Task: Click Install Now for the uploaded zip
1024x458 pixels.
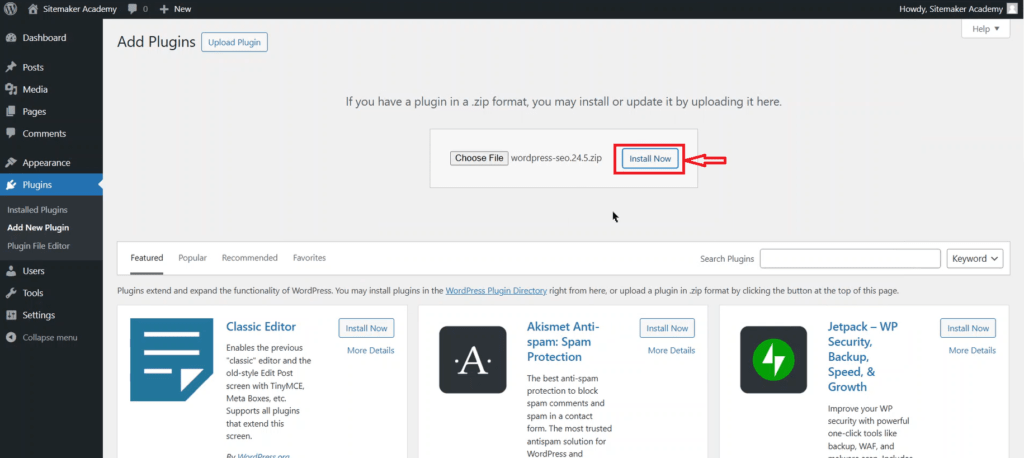Action: 650,159
